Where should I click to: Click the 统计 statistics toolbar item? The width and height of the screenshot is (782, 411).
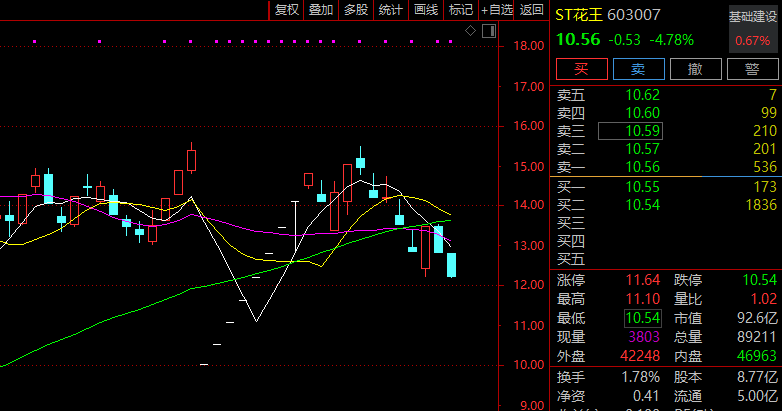click(x=391, y=10)
